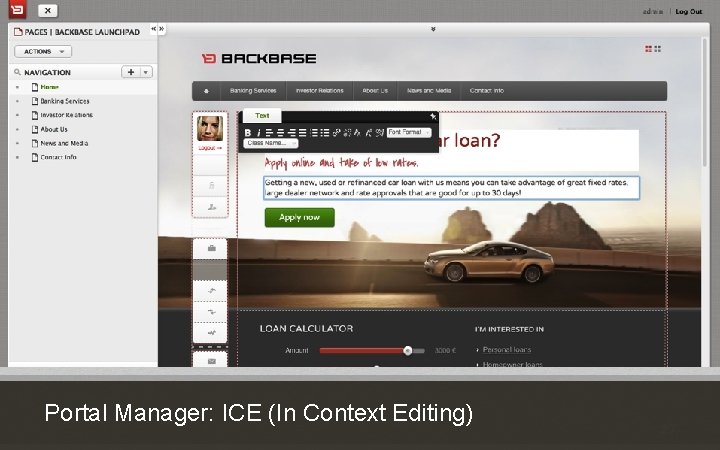720x450 pixels.
Task: Click the 'Apply online' handwritten tagline
Action: [341, 163]
